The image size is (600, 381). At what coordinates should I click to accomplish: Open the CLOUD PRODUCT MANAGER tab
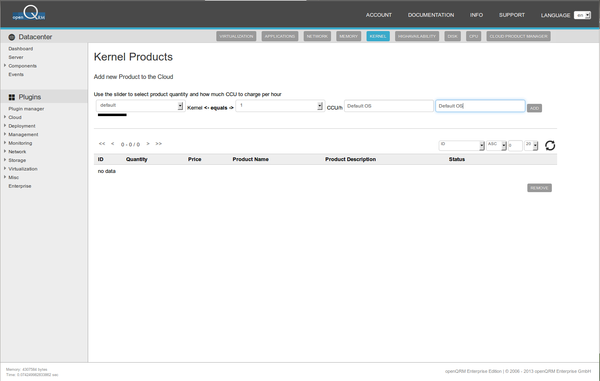point(518,36)
